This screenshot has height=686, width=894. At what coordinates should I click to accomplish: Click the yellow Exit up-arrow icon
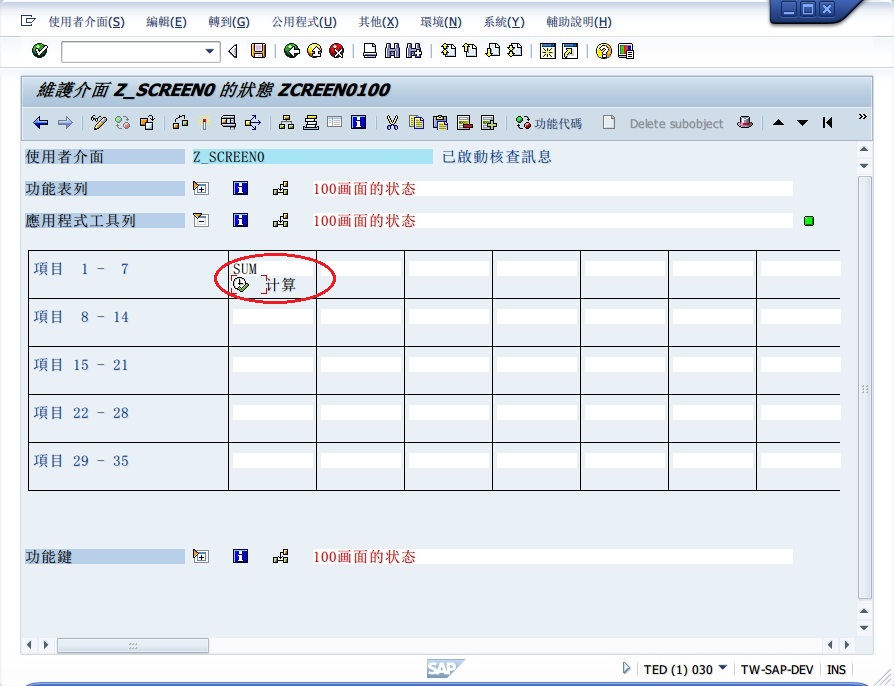coord(314,51)
